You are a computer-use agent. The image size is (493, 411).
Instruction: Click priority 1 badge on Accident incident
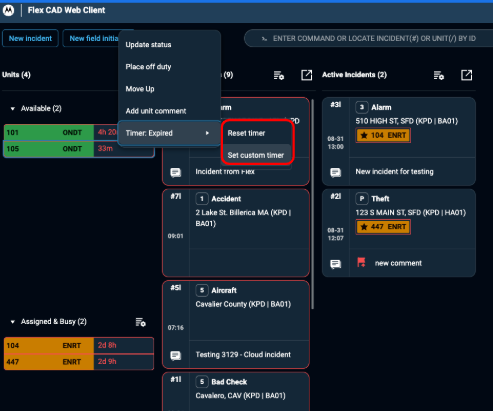[202, 199]
